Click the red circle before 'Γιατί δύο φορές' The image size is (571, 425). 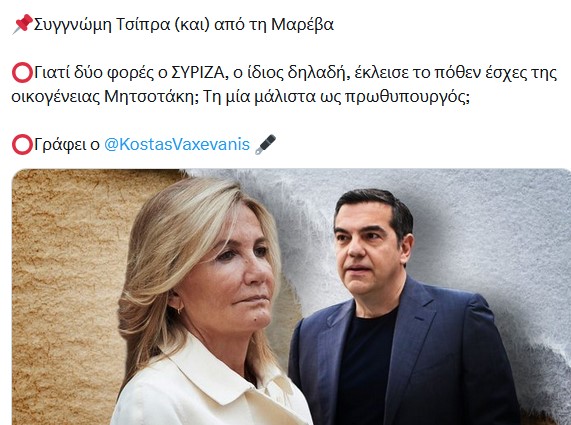tap(23, 73)
